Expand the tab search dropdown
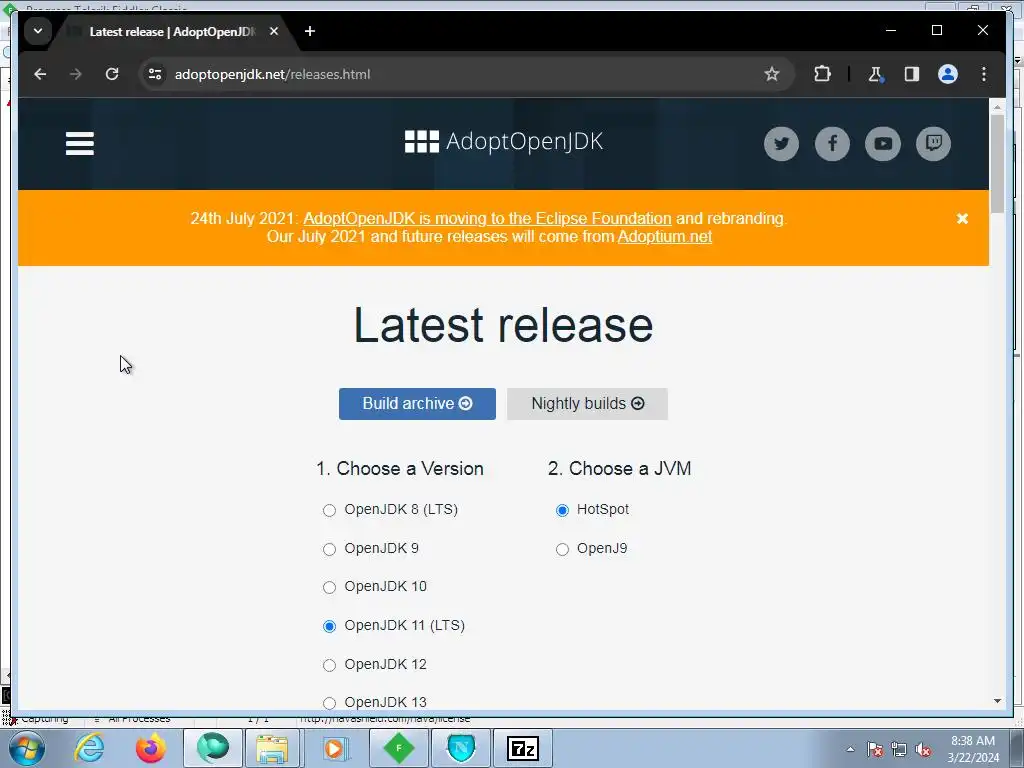1024x768 pixels. tap(38, 31)
